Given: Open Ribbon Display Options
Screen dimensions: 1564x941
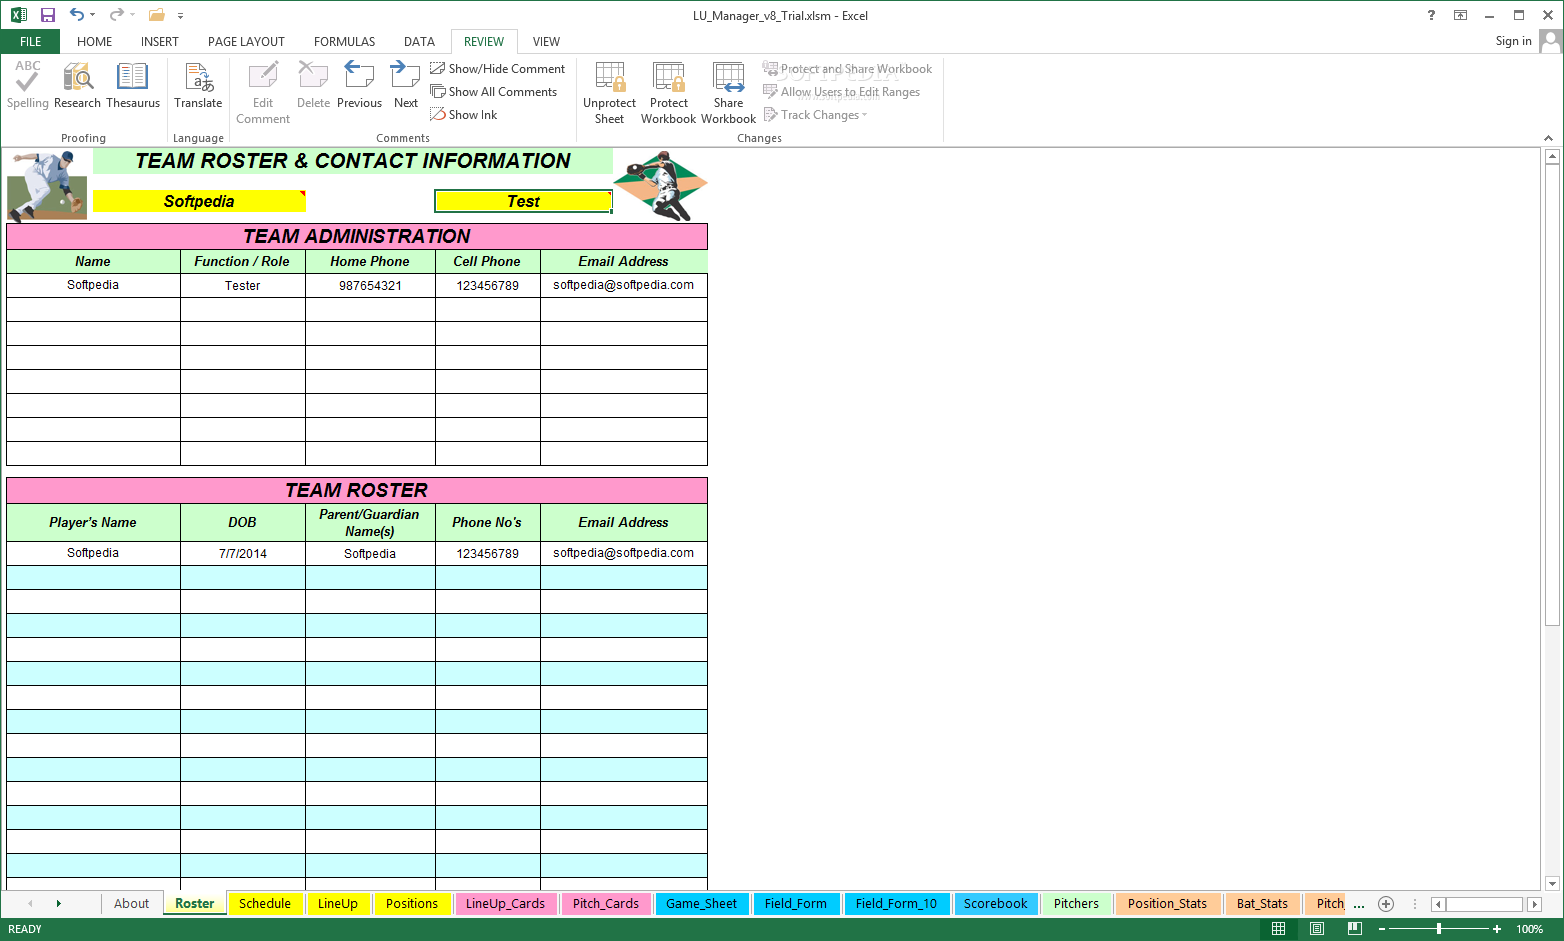Looking at the screenshot, I should 1460,15.
